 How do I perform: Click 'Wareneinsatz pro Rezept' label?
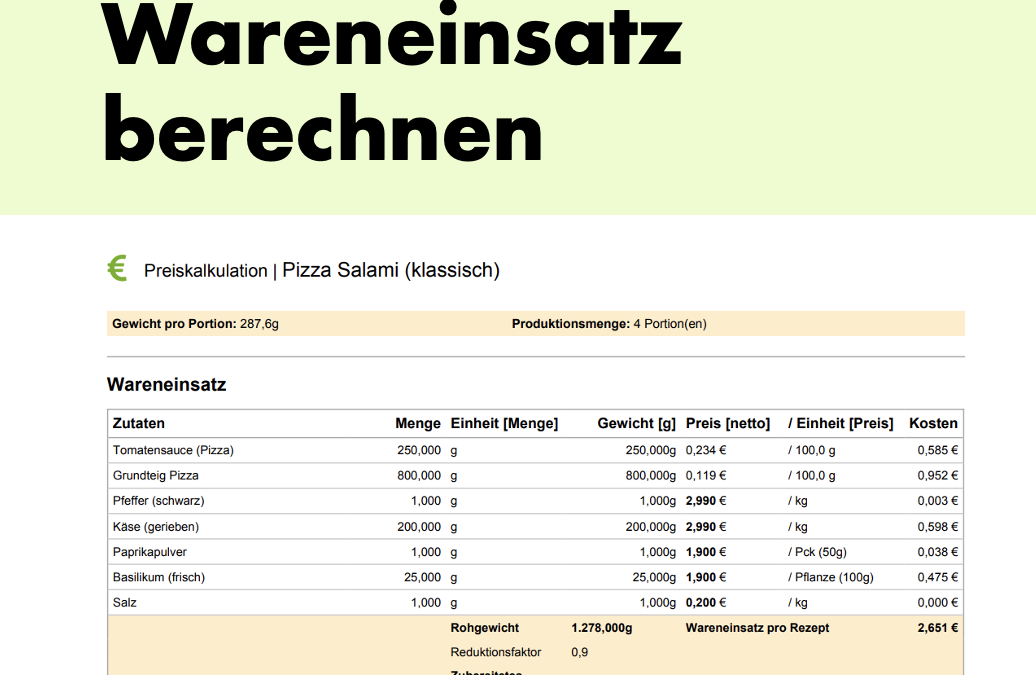757,628
